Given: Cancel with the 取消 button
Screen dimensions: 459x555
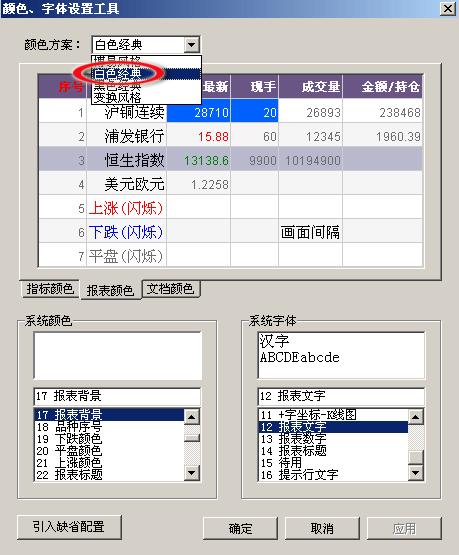Looking at the screenshot, I should (322, 528).
